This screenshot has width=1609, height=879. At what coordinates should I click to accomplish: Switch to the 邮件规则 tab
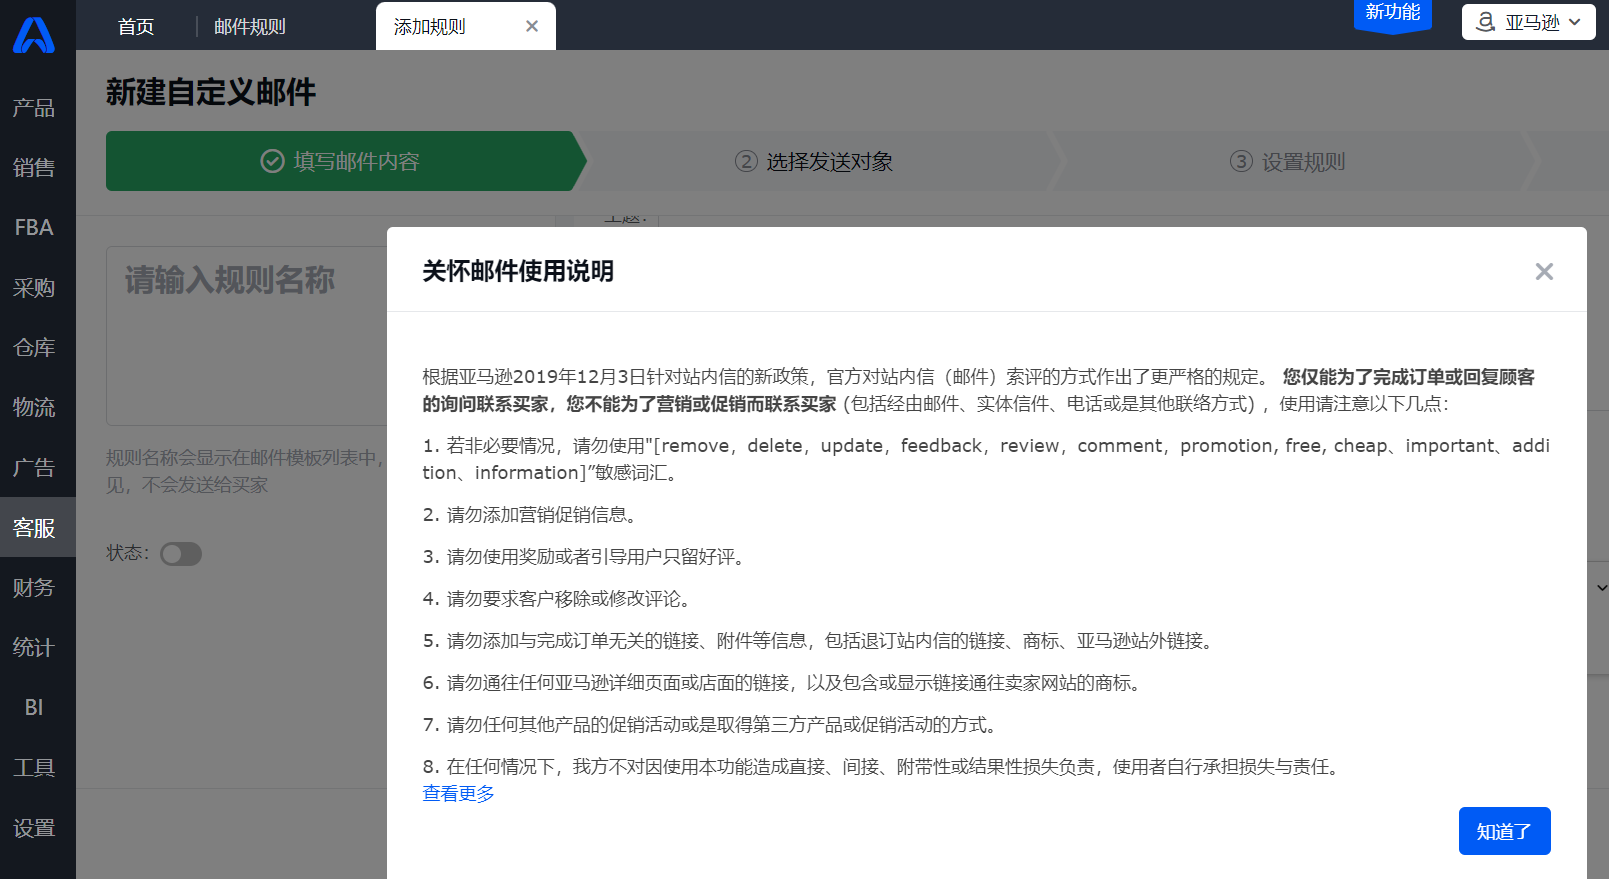250,26
